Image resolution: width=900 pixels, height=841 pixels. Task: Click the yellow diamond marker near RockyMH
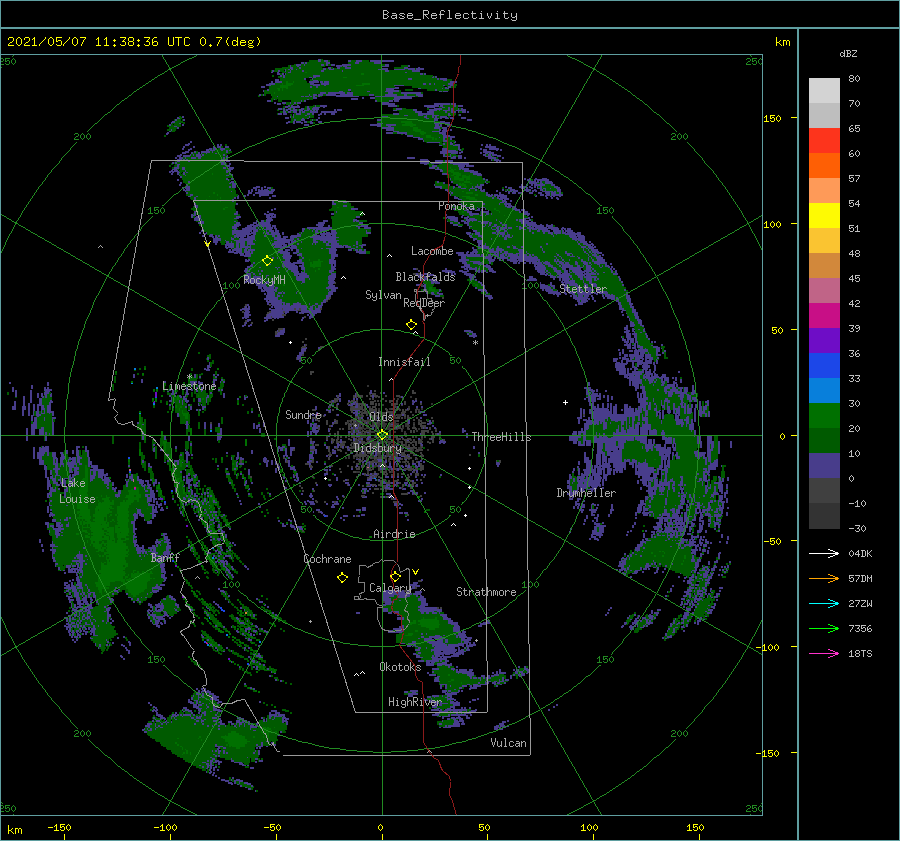pos(267,261)
